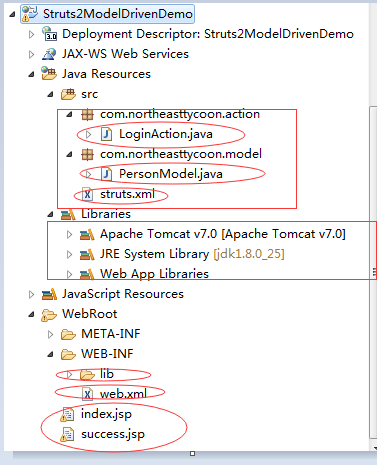Screen dimensions: 377x465
Task: Click the JAX-WS Web Services icon
Action: [49, 54]
